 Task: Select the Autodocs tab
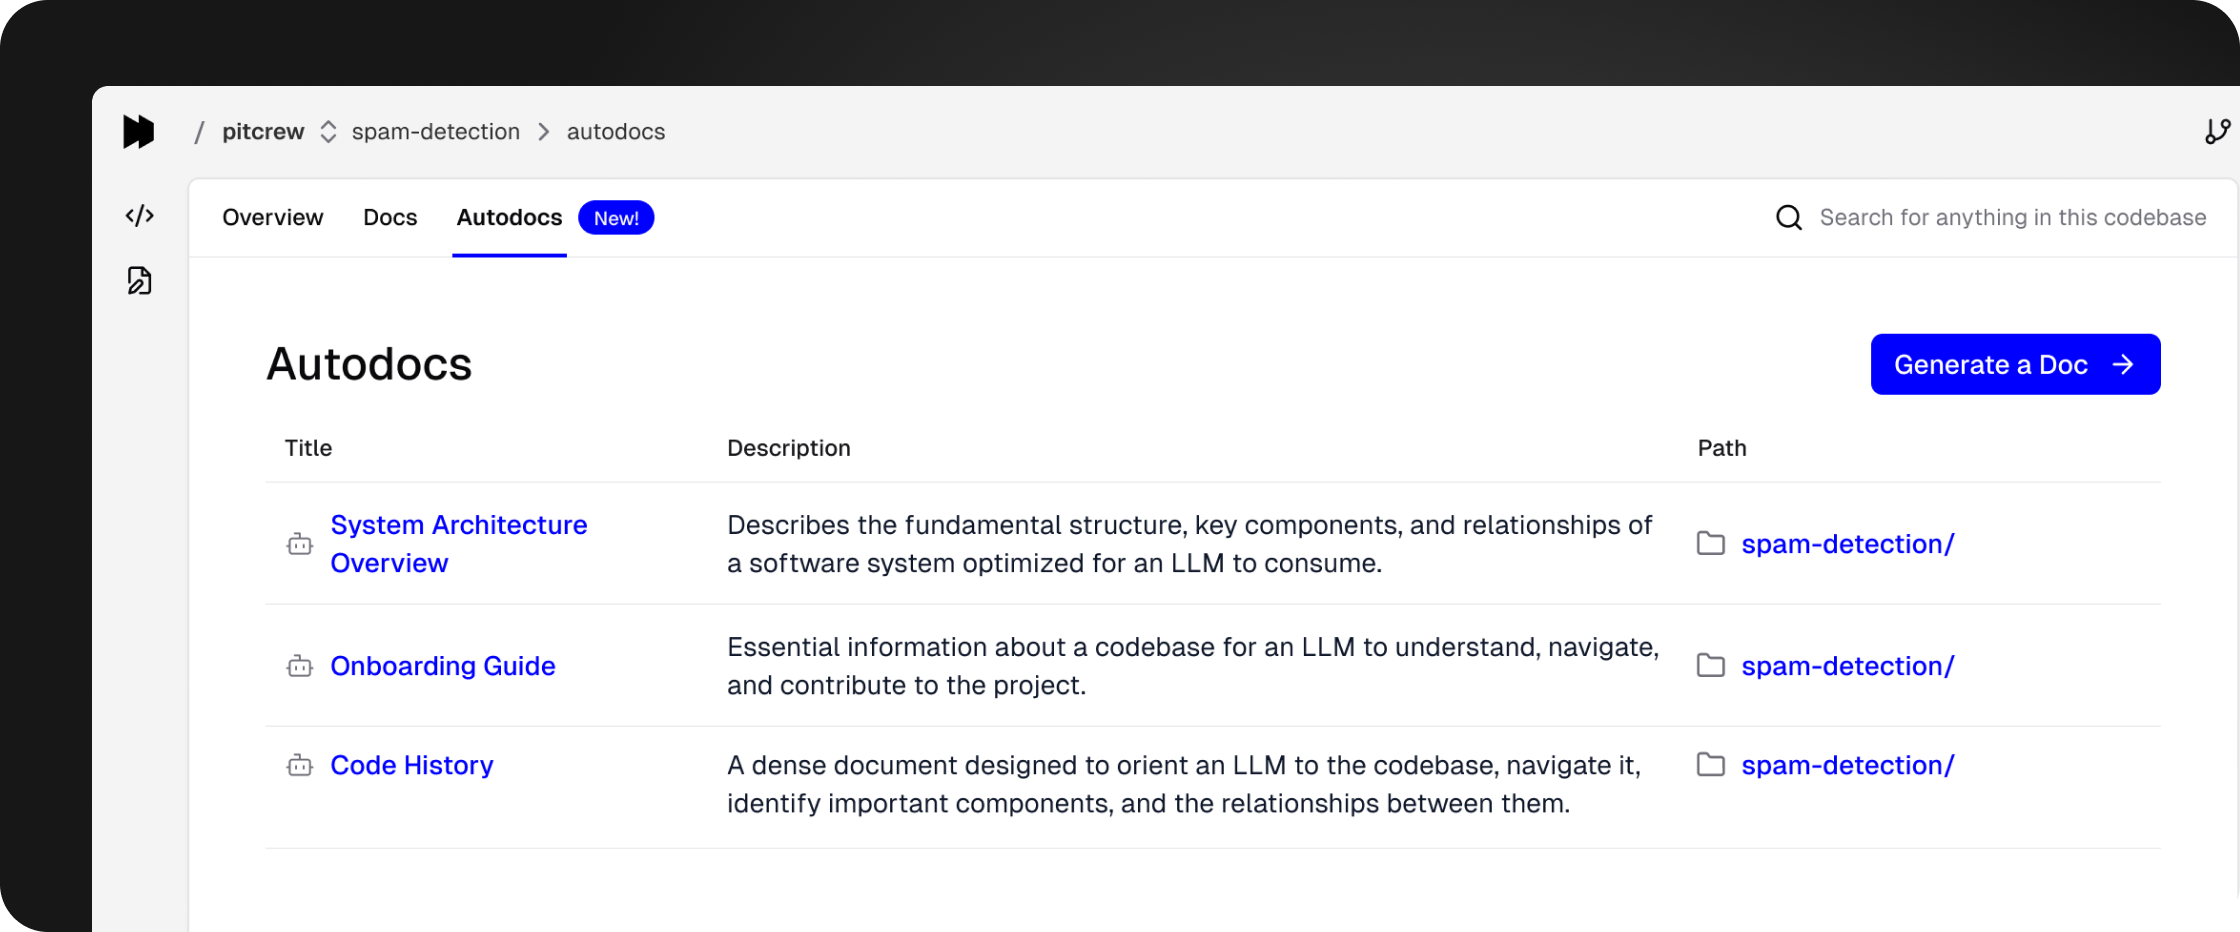pyautogui.click(x=509, y=218)
